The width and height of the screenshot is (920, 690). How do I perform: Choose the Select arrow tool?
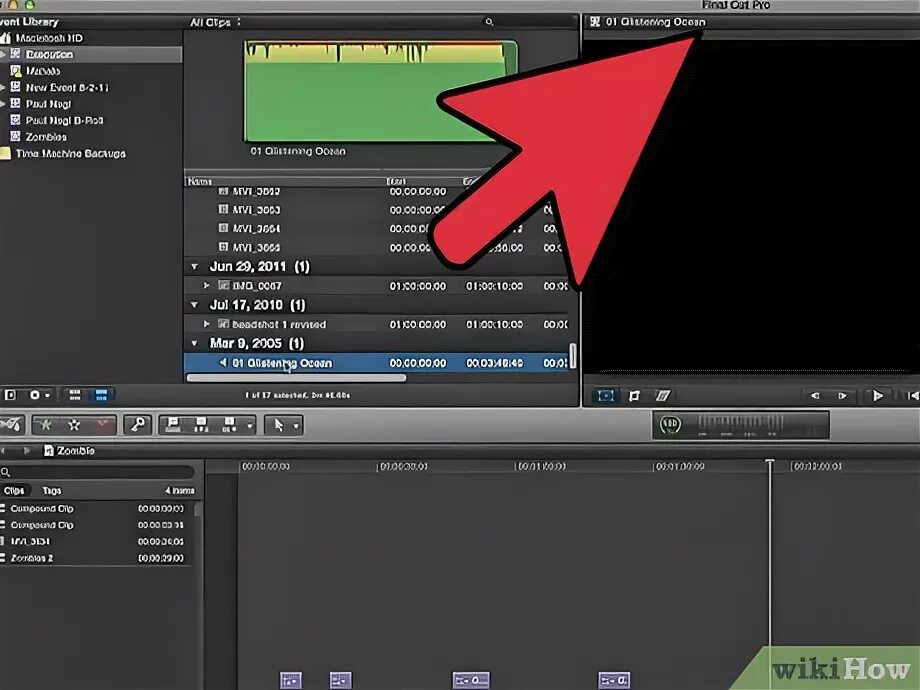[x=279, y=425]
